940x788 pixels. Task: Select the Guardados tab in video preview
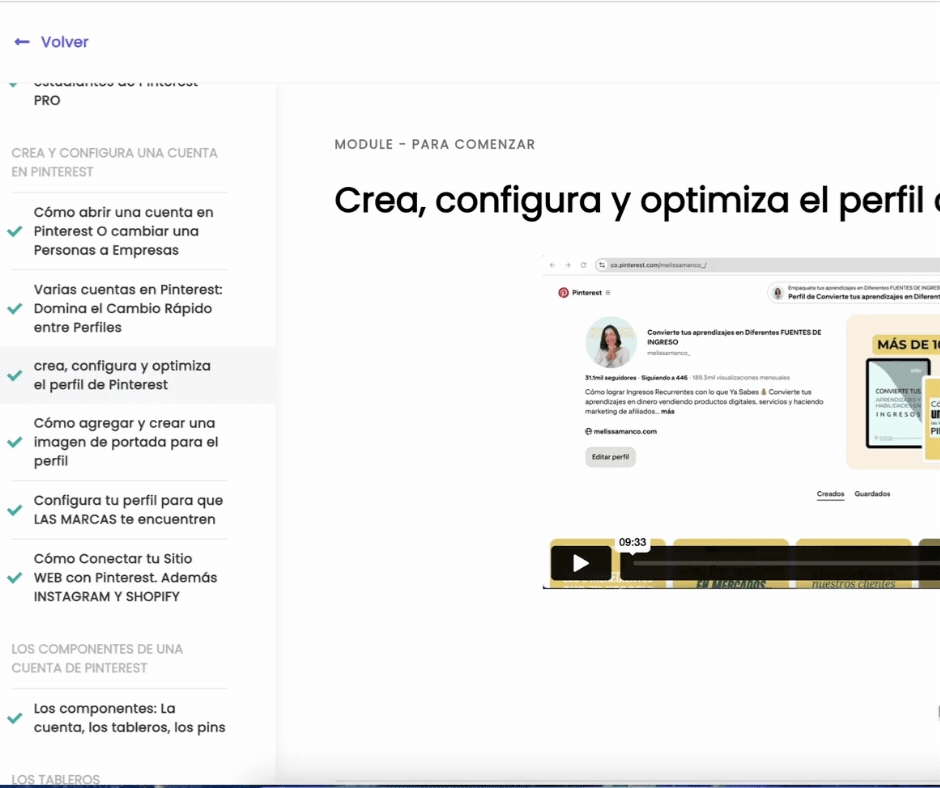872,494
